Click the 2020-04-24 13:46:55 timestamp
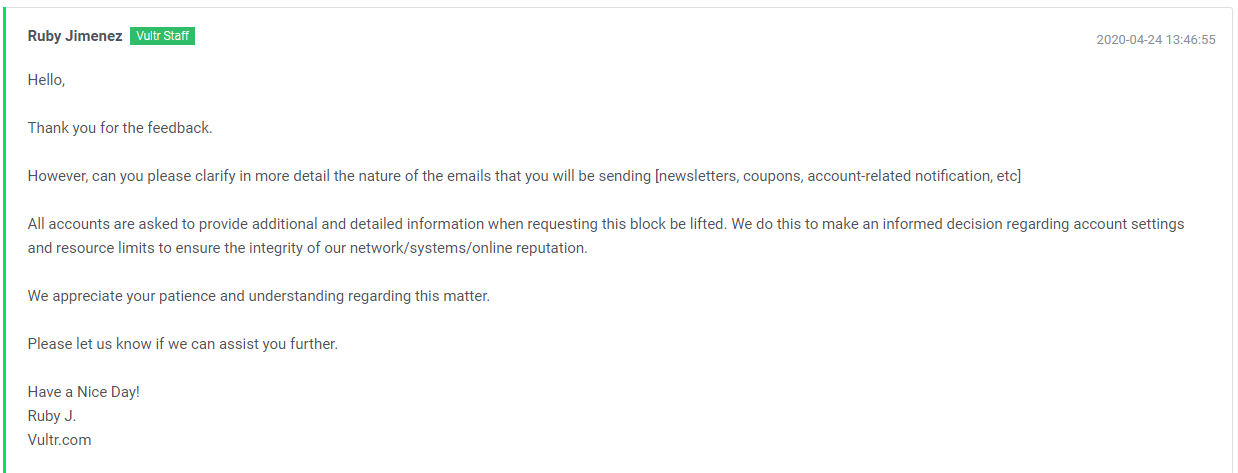1238x473 pixels. [x=1156, y=40]
